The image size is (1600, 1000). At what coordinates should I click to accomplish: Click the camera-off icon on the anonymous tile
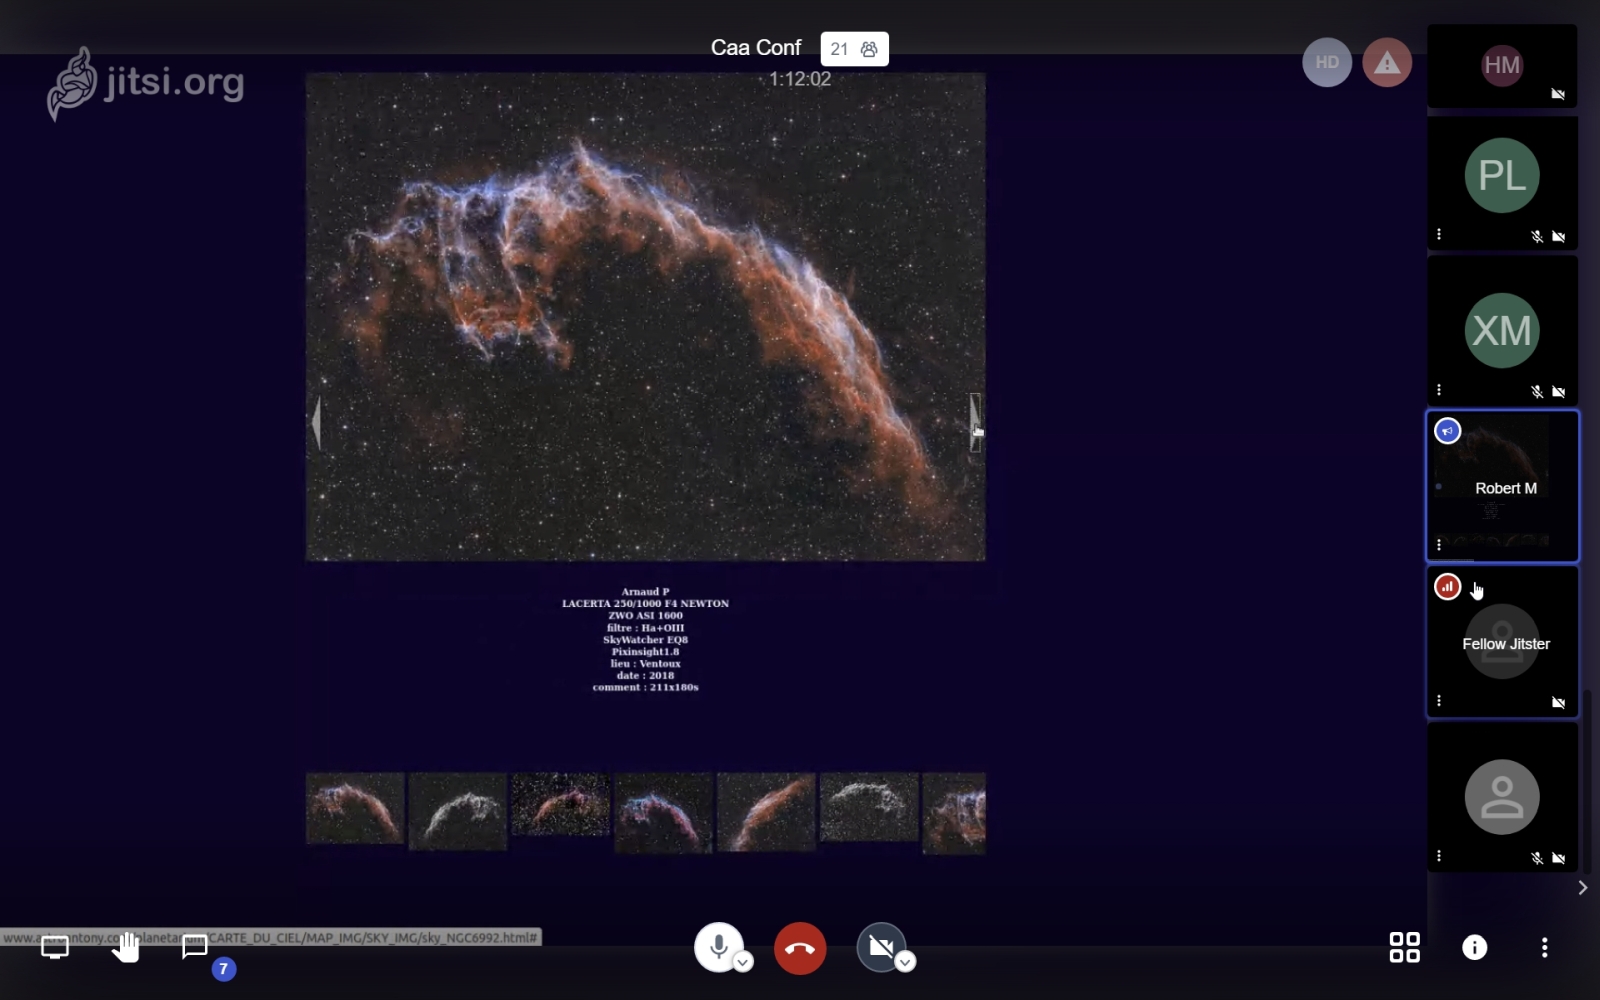pos(1558,858)
